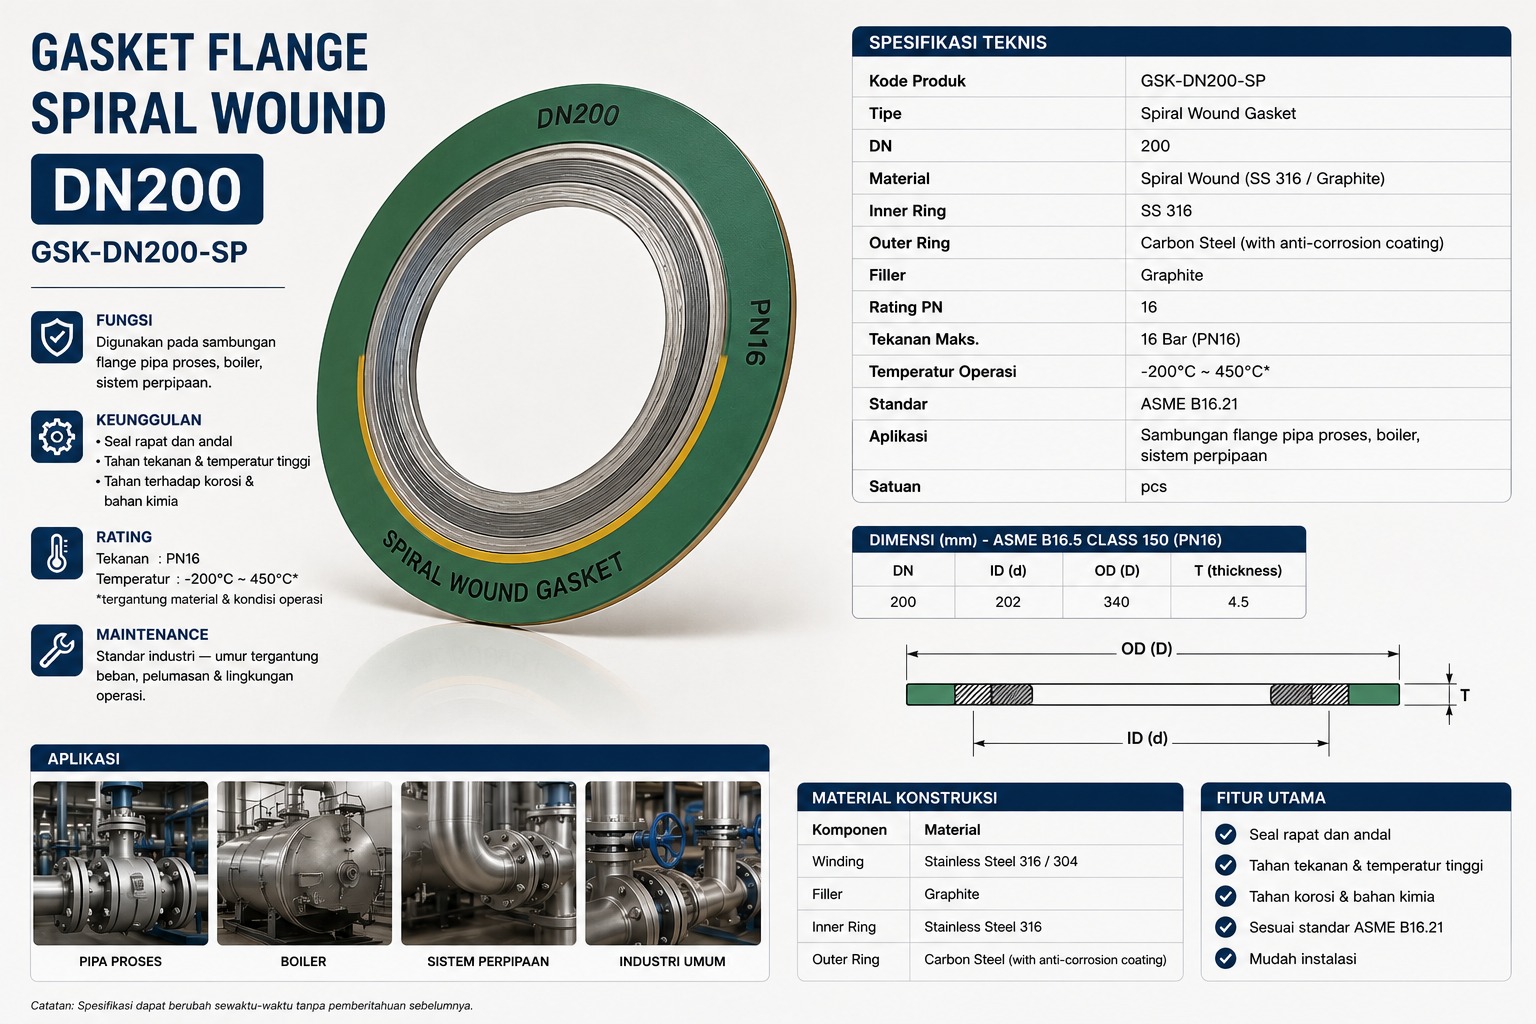Select the INDUSTRI UMUM application photo
The height and width of the screenshot is (1024, 1536).
(673, 863)
